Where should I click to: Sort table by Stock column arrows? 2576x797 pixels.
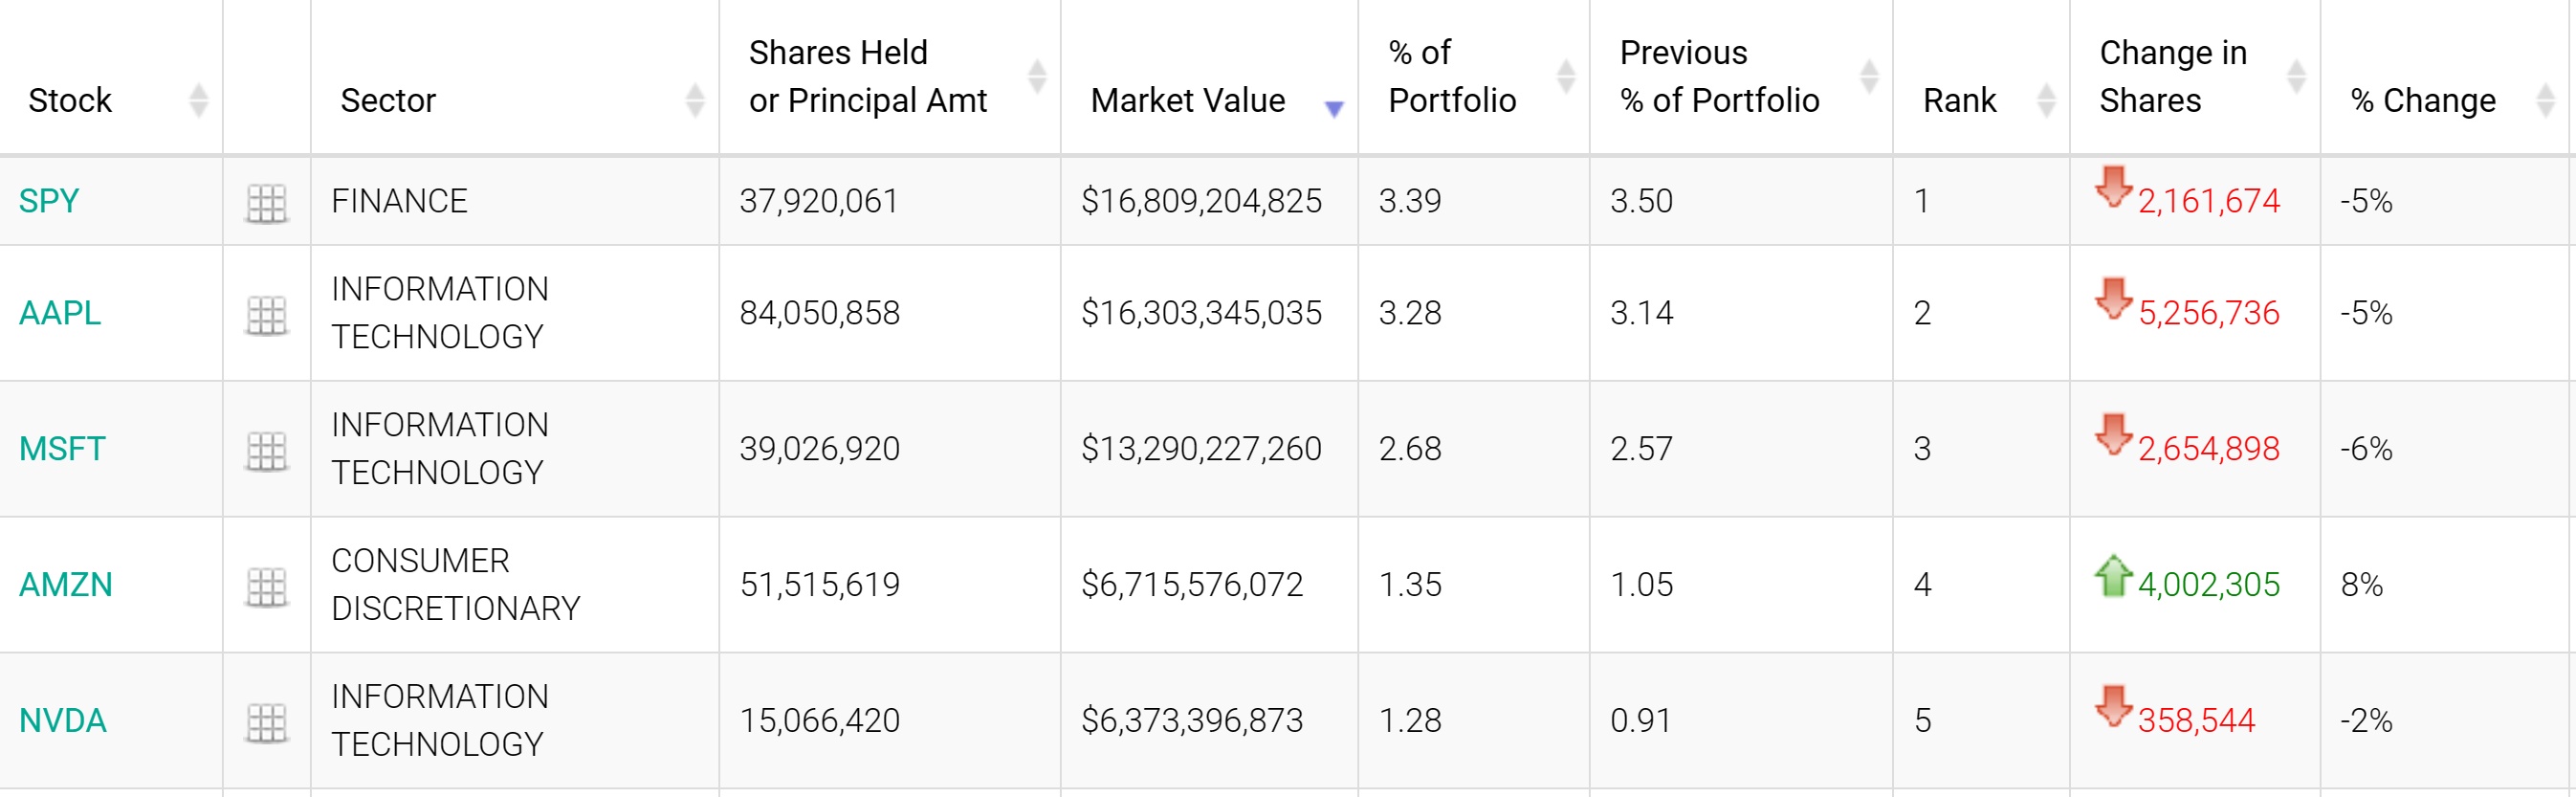pyautogui.click(x=198, y=100)
